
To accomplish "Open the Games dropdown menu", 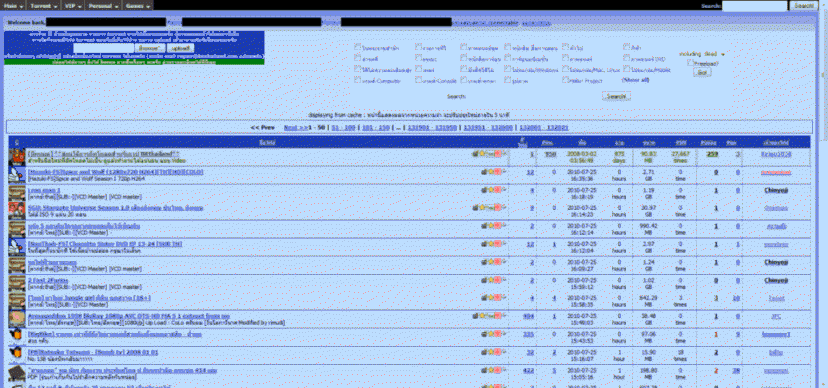I will click(x=138, y=5).
